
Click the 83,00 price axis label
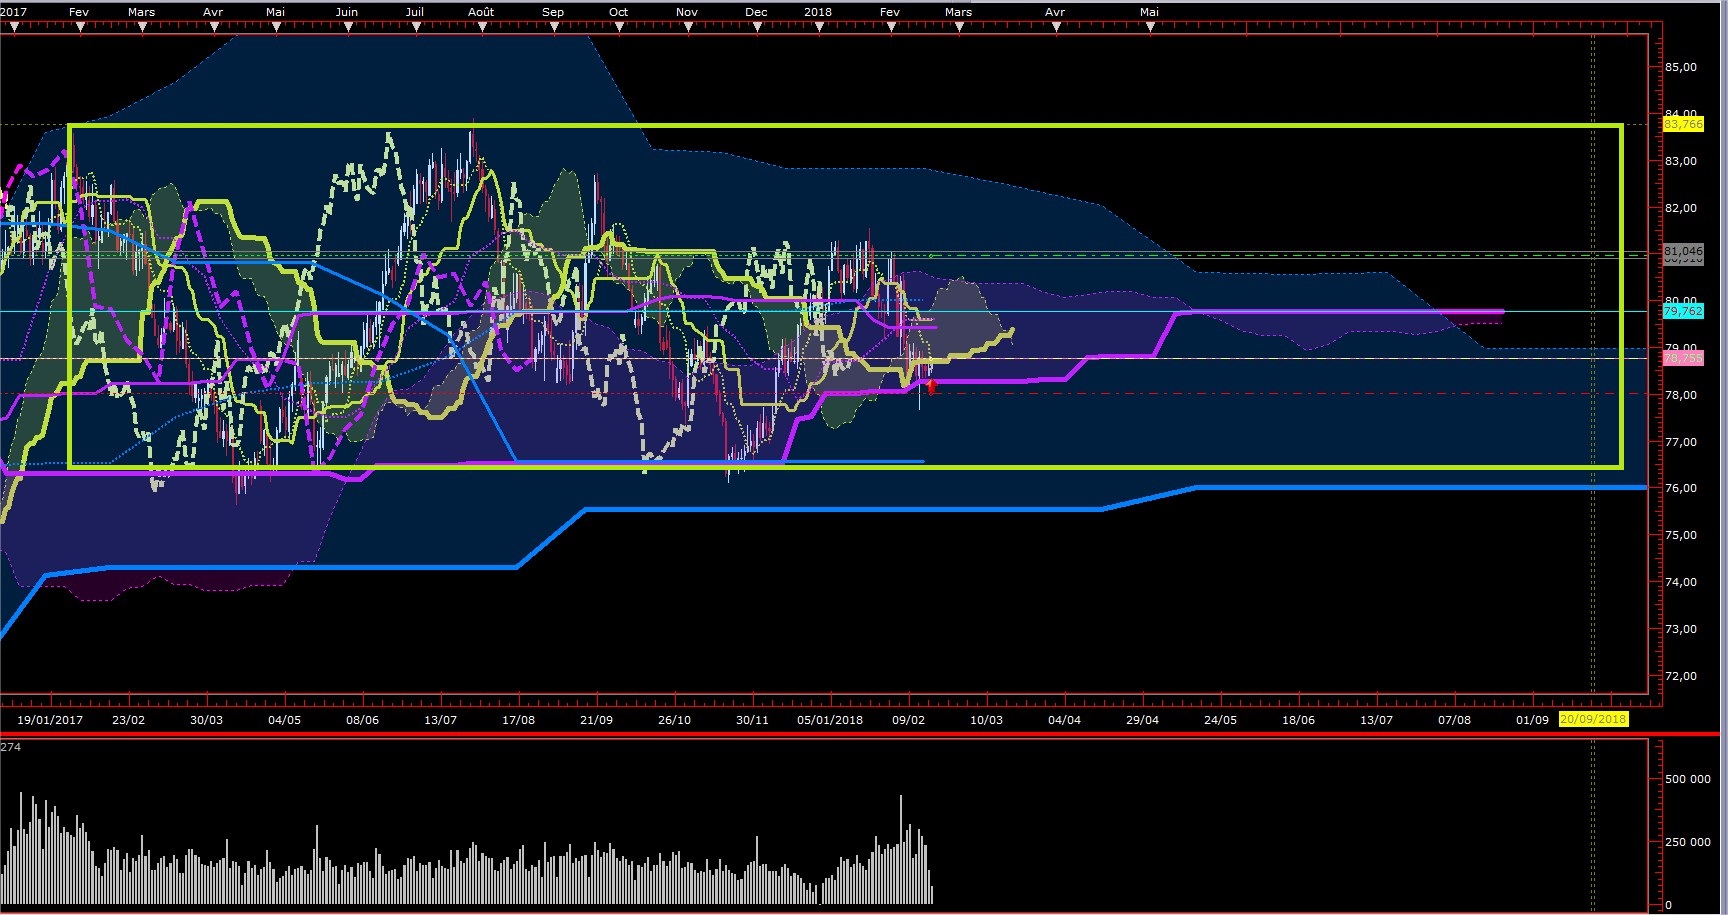pyautogui.click(x=1681, y=161)
